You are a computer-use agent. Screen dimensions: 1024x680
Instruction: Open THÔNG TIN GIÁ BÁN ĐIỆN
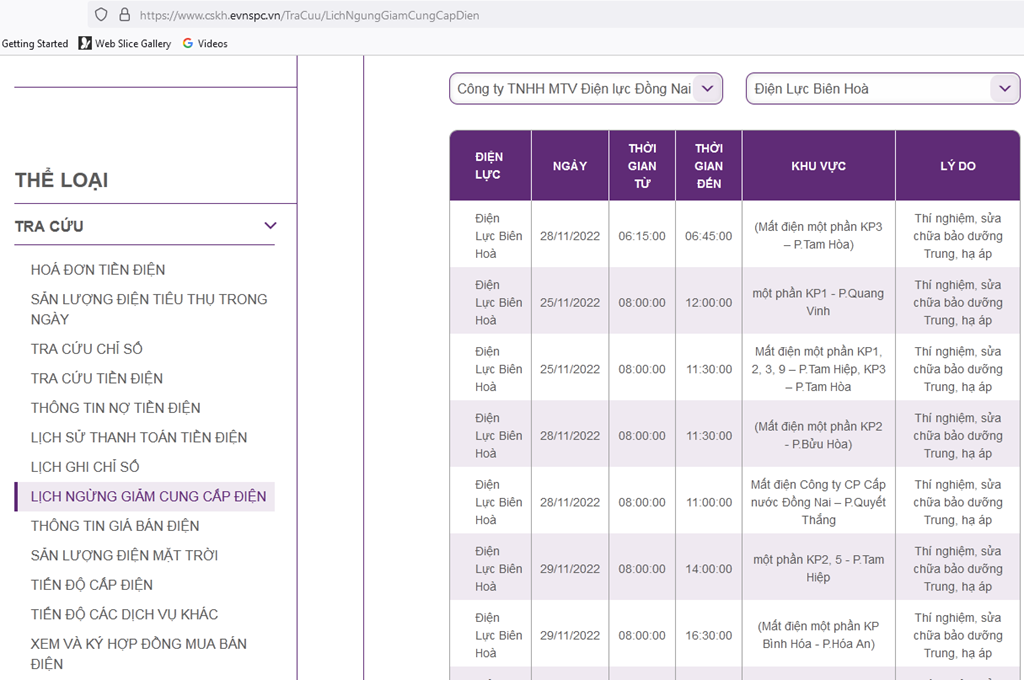tap(115, 526)
